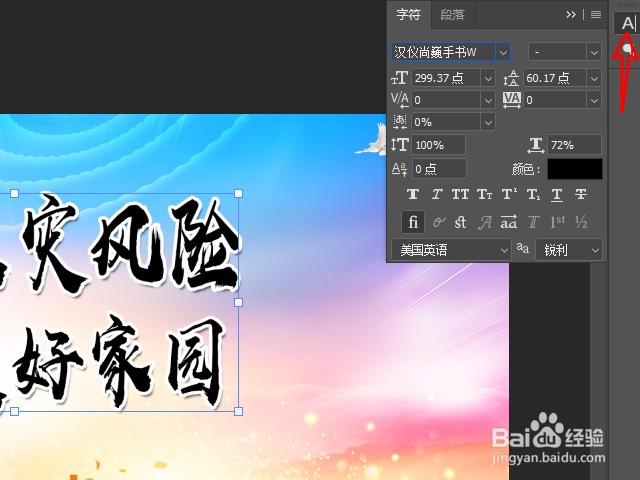The width and height of the screenshot is (640, 480).
Task: Expand the font style dropdown arrow
Action: [x=594, y=53]
